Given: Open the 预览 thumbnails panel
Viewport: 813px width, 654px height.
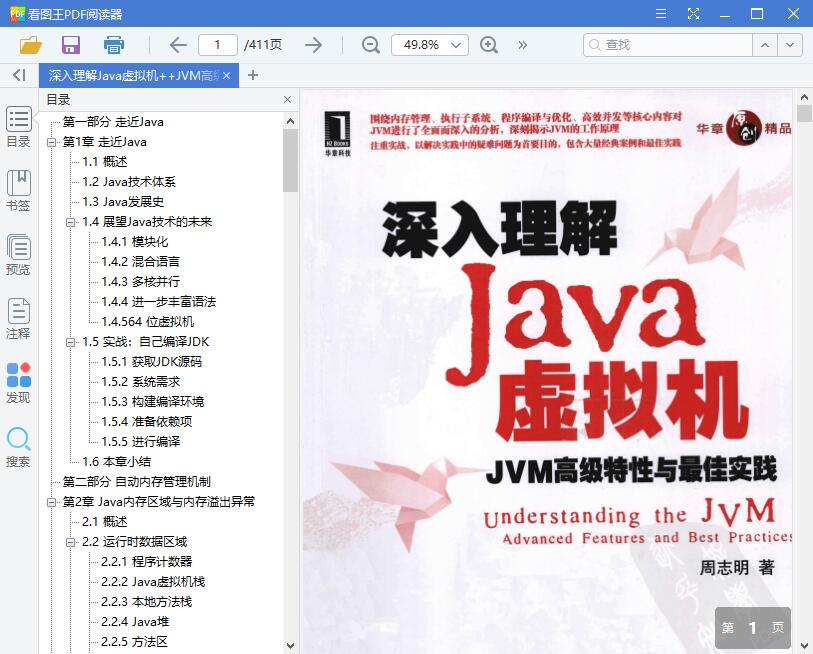Looking at the screenshot, I should pos(19,255).
